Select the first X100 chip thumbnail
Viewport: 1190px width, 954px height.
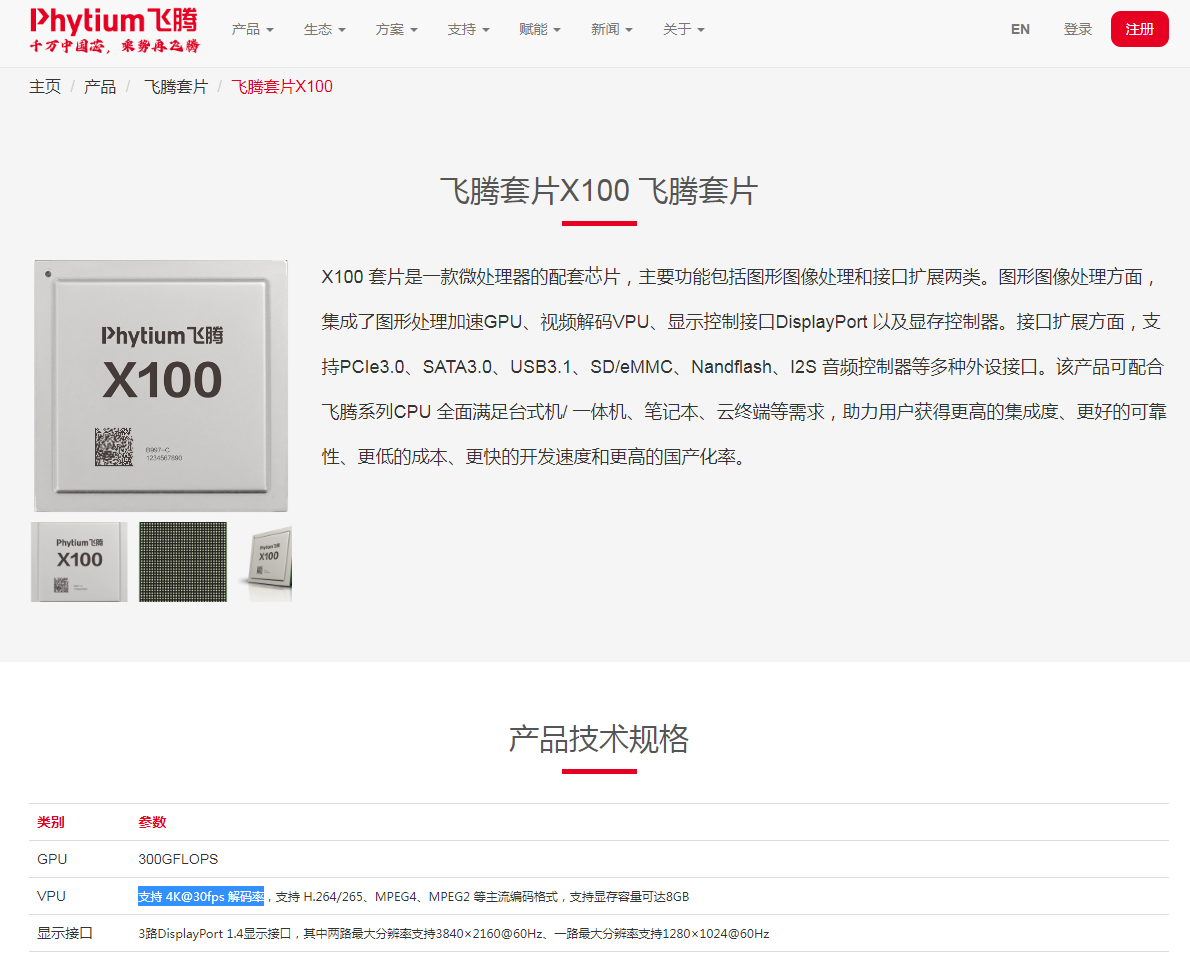tap(79, 561)
